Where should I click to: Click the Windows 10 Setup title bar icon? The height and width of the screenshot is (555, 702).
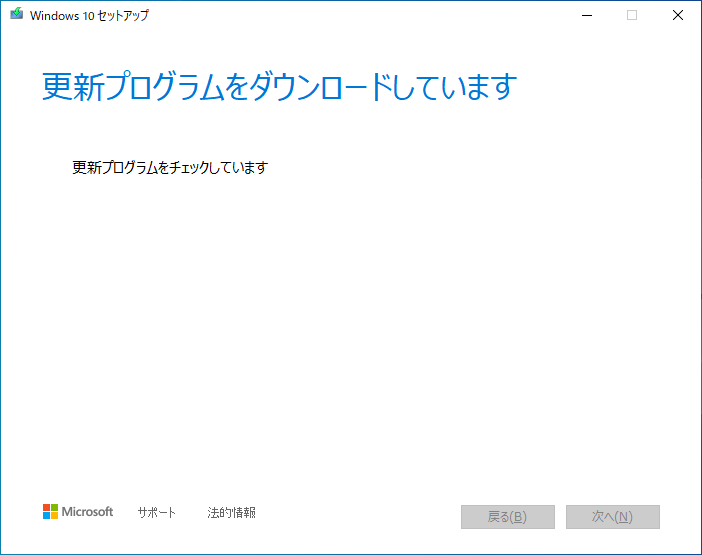[x=17, y=13]
